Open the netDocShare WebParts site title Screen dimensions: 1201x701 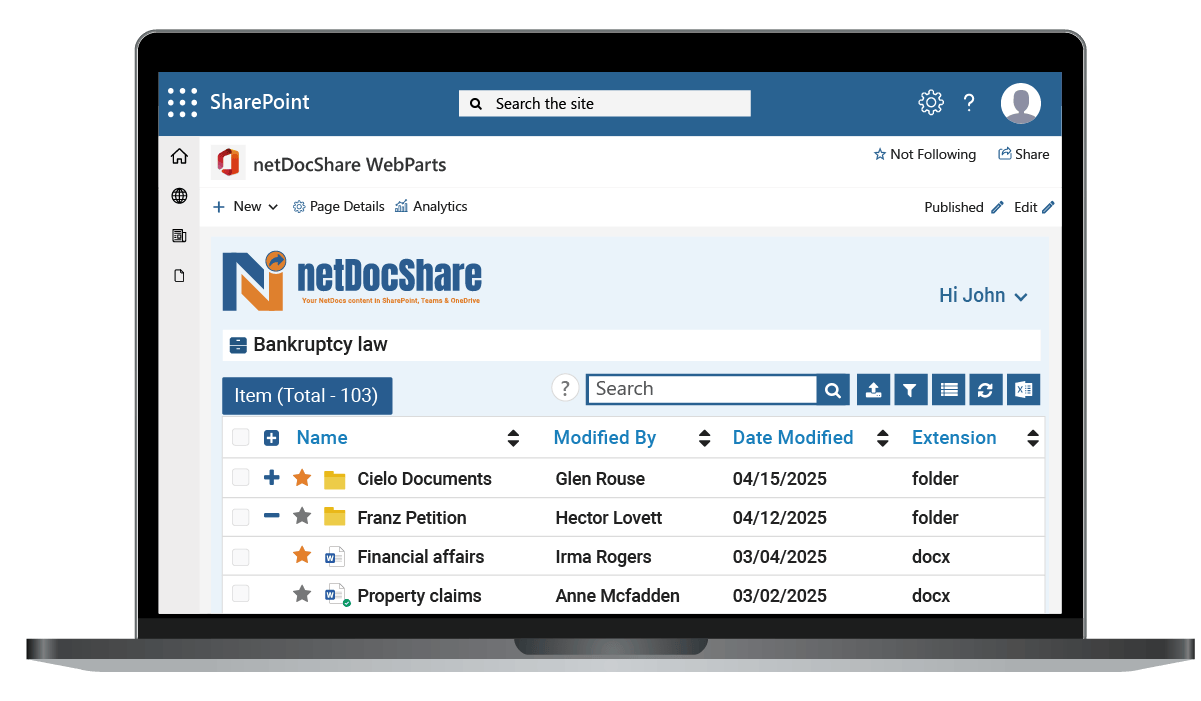pos(350,164)
